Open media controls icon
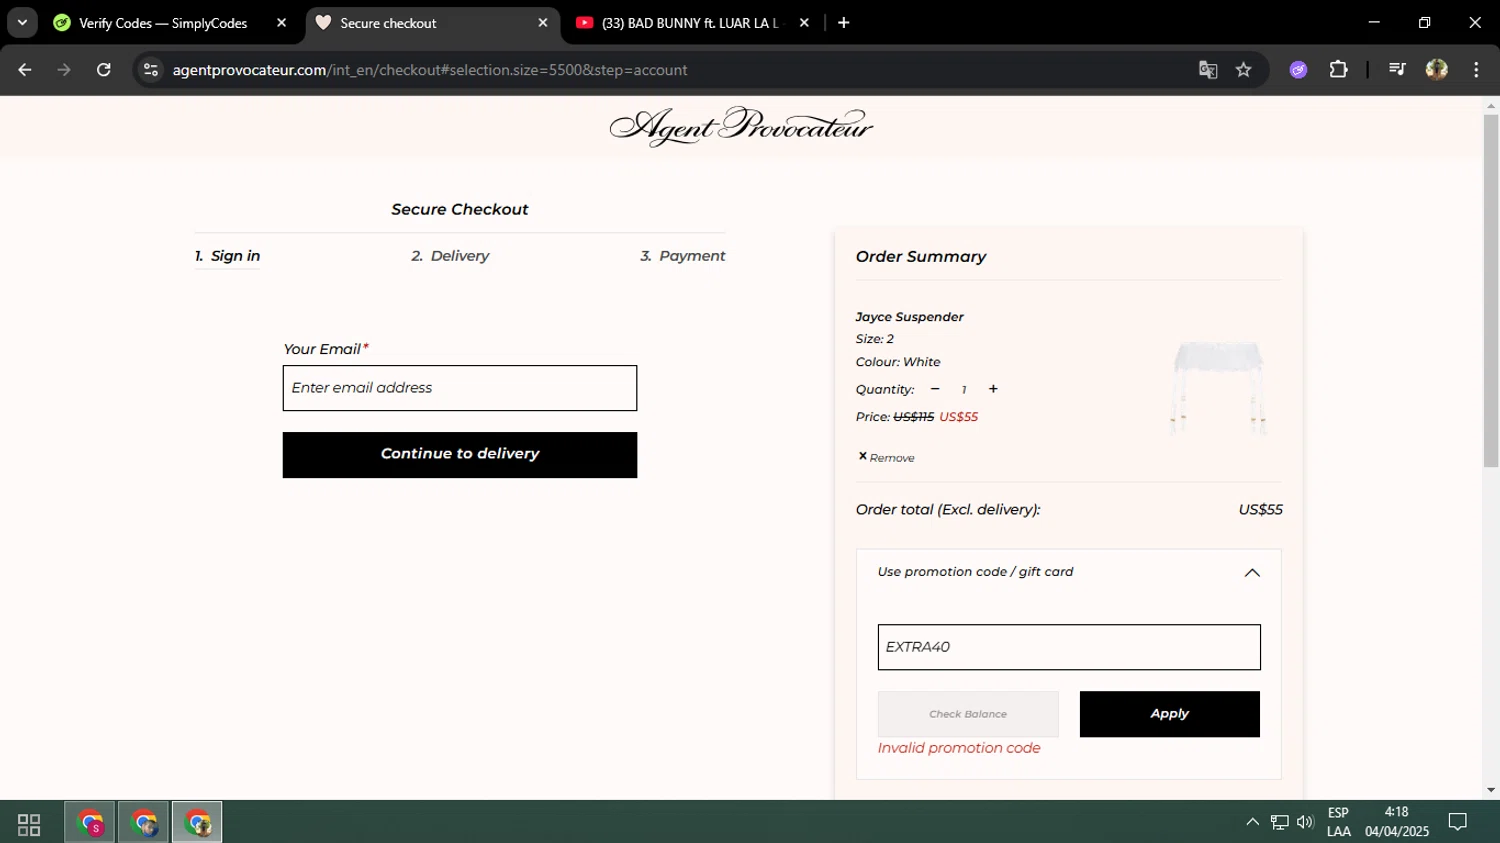Screen dimensions: 1500x843 (x=1397, y=70)
